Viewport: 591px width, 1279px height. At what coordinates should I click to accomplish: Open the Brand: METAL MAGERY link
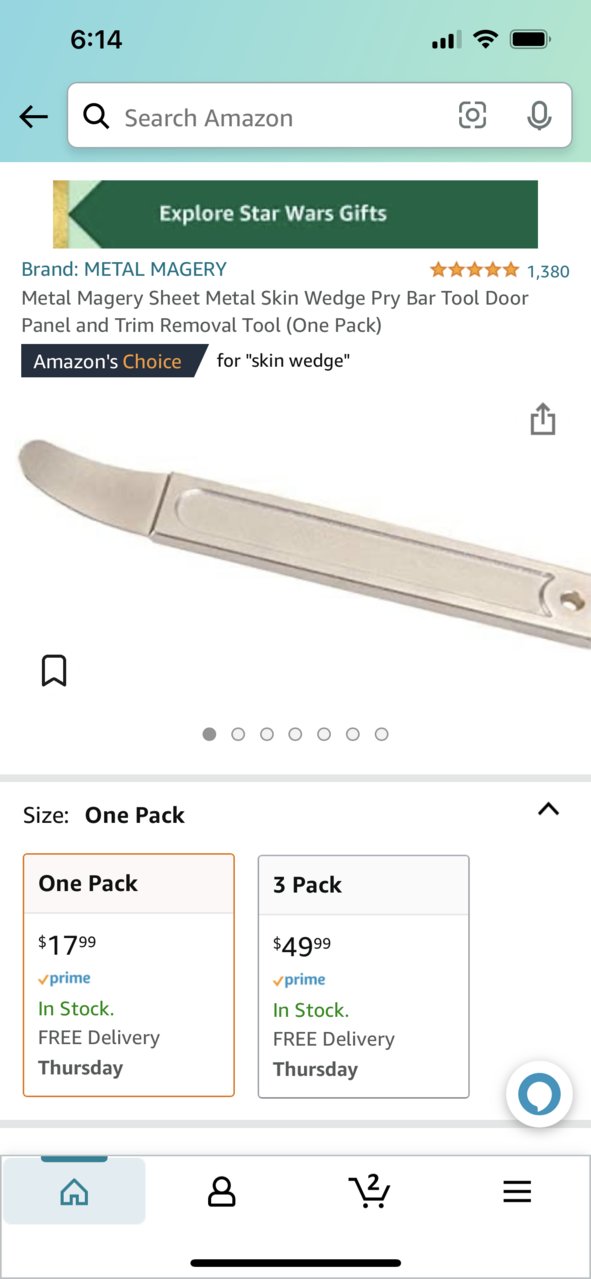coord(124,269)
